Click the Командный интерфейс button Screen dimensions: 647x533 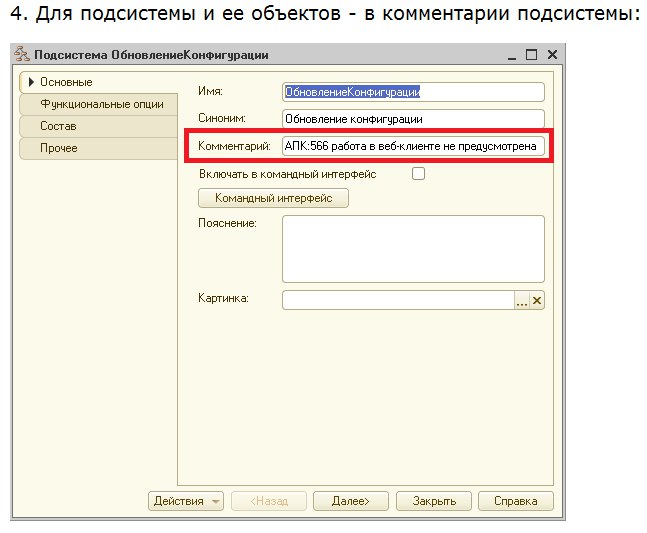pos(273,198)
